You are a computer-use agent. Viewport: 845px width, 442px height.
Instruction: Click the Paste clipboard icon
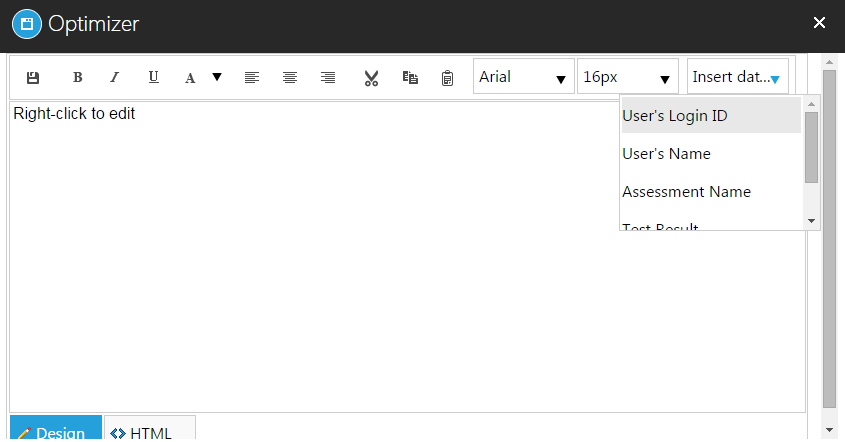click(447, 78)
